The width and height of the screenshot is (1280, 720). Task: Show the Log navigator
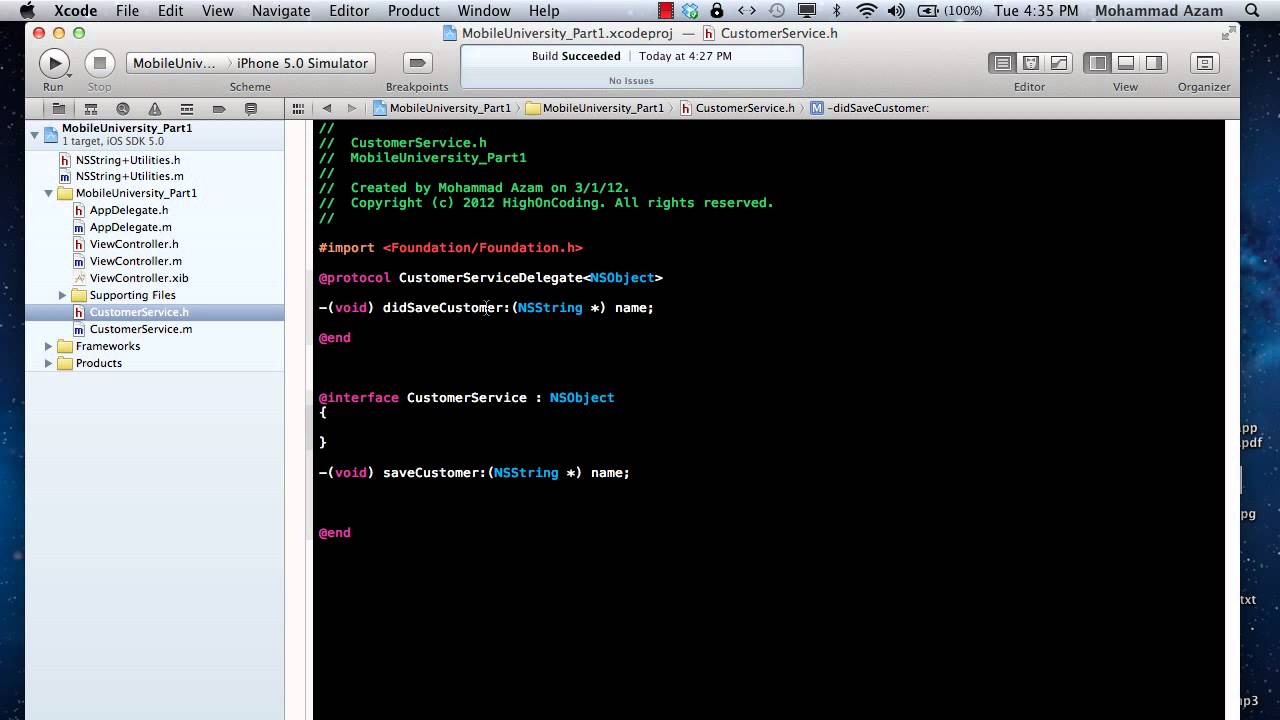[x=251, y=108]
